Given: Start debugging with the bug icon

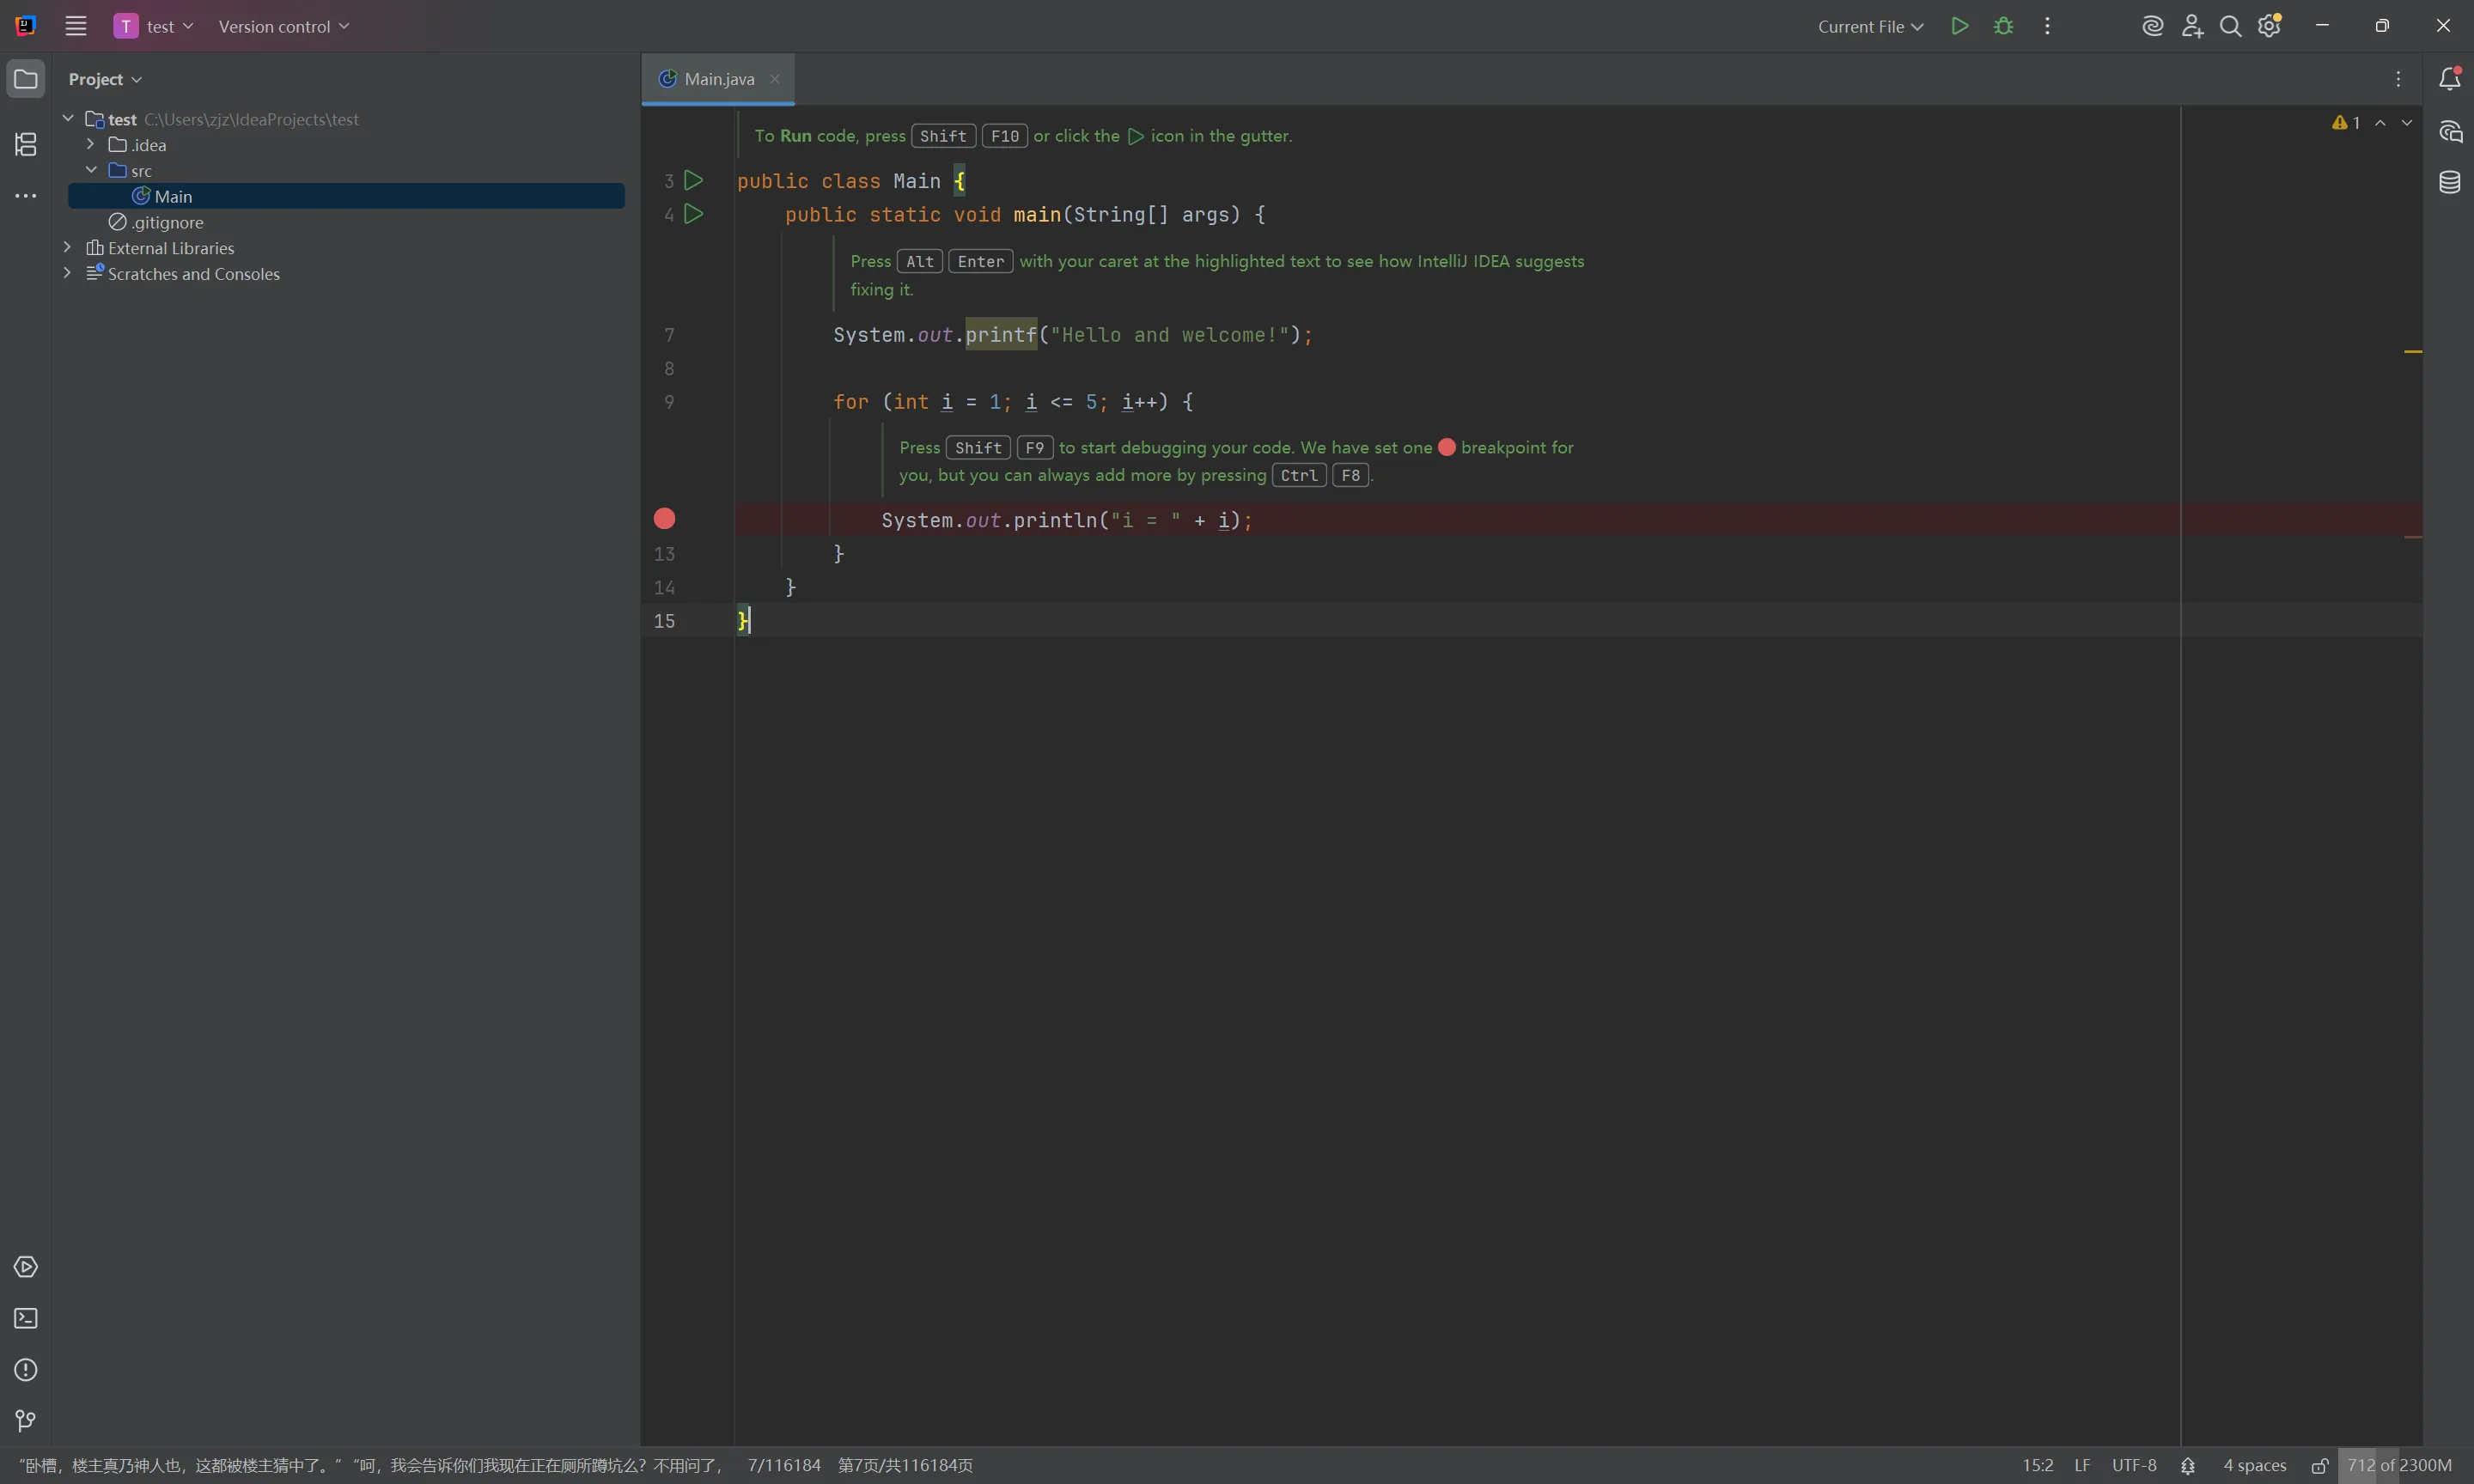Looking at the screenshot, I should 2004,26.
